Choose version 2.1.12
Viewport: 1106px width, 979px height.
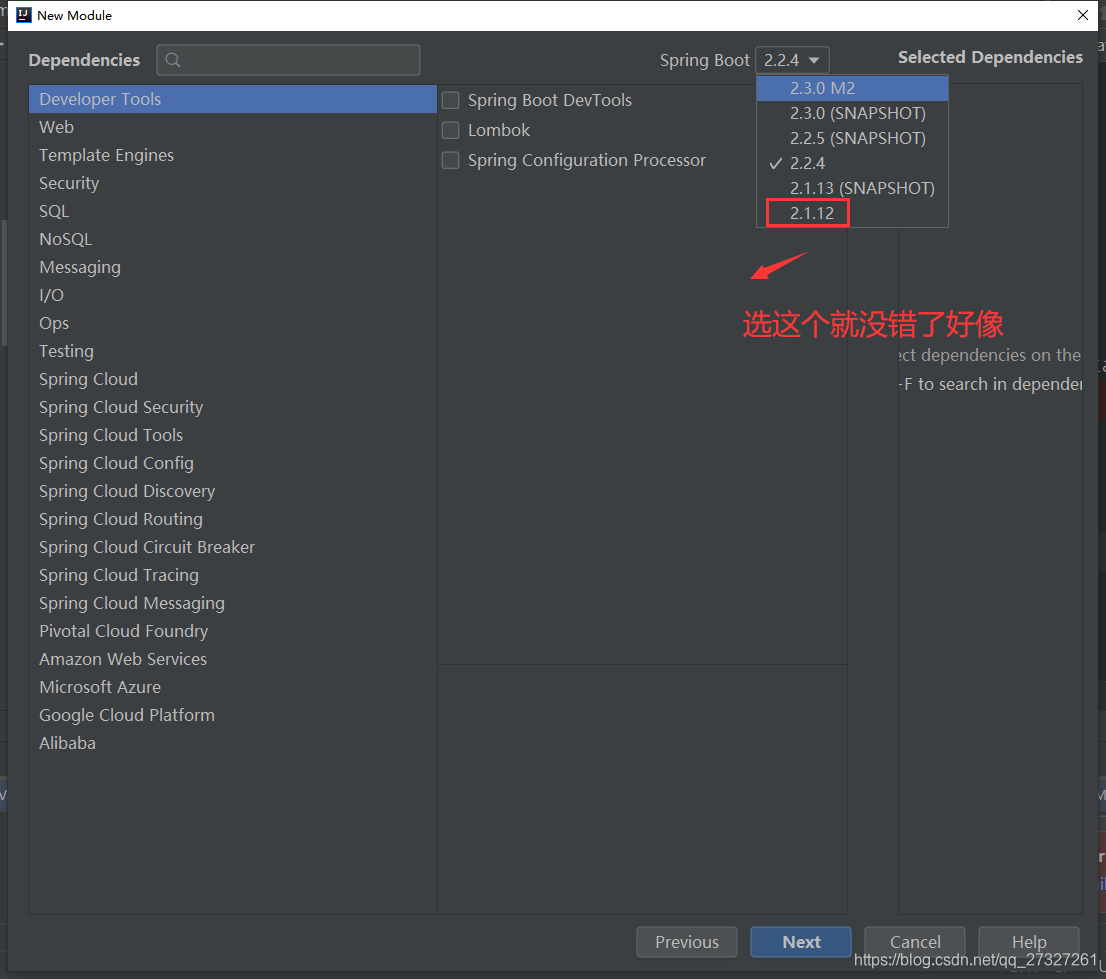click(852, 213)
